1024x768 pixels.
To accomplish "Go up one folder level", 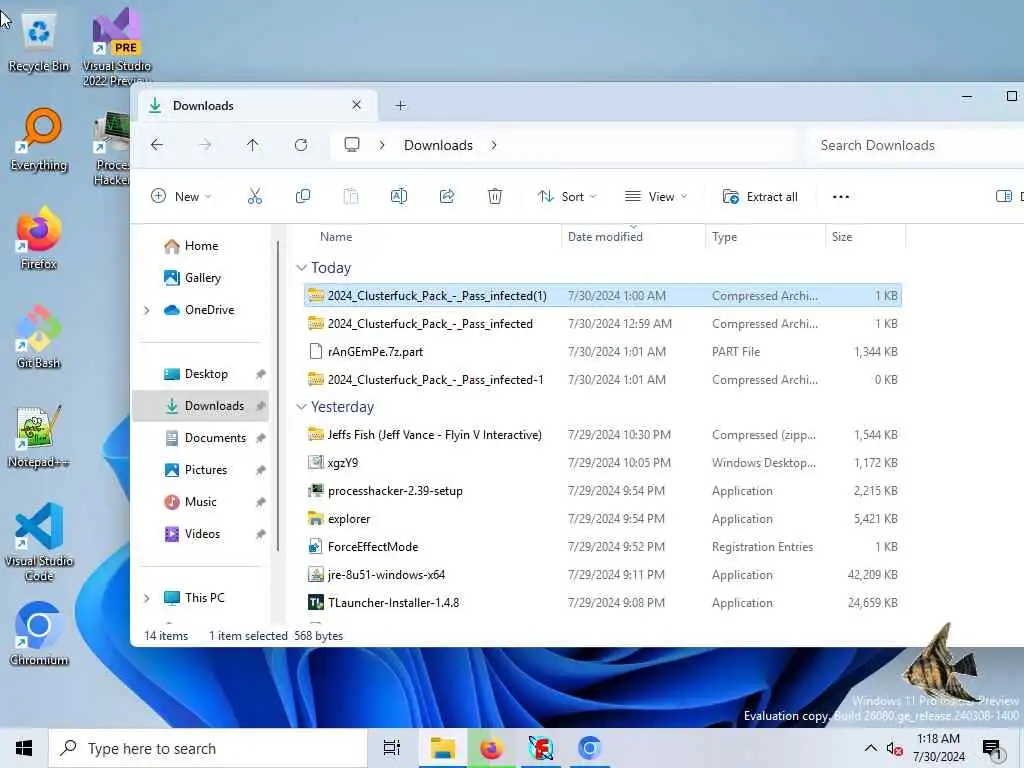I will click(x=253, y=145).
